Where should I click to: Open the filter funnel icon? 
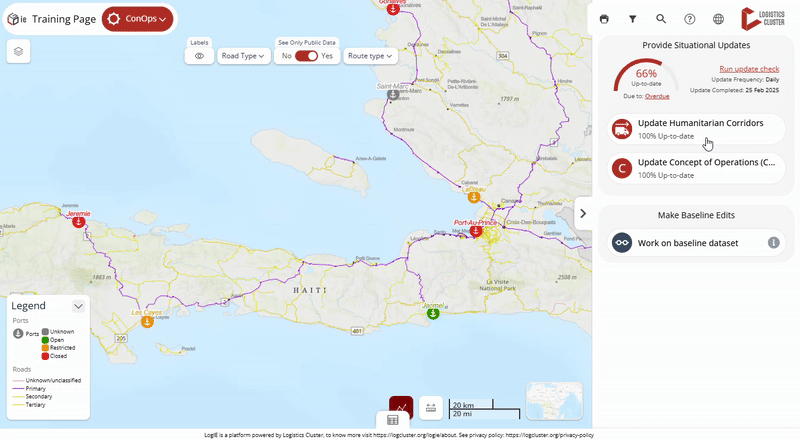tap(633, 19)
